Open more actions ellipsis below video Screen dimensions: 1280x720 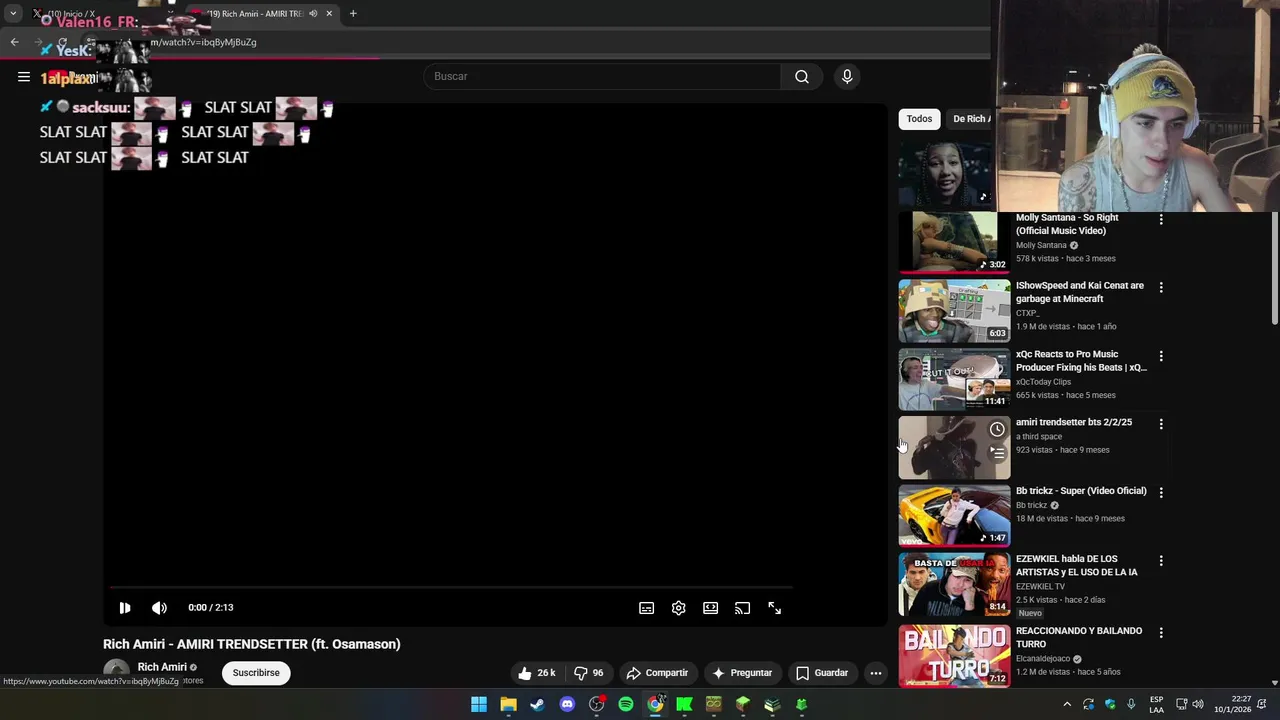876,673
